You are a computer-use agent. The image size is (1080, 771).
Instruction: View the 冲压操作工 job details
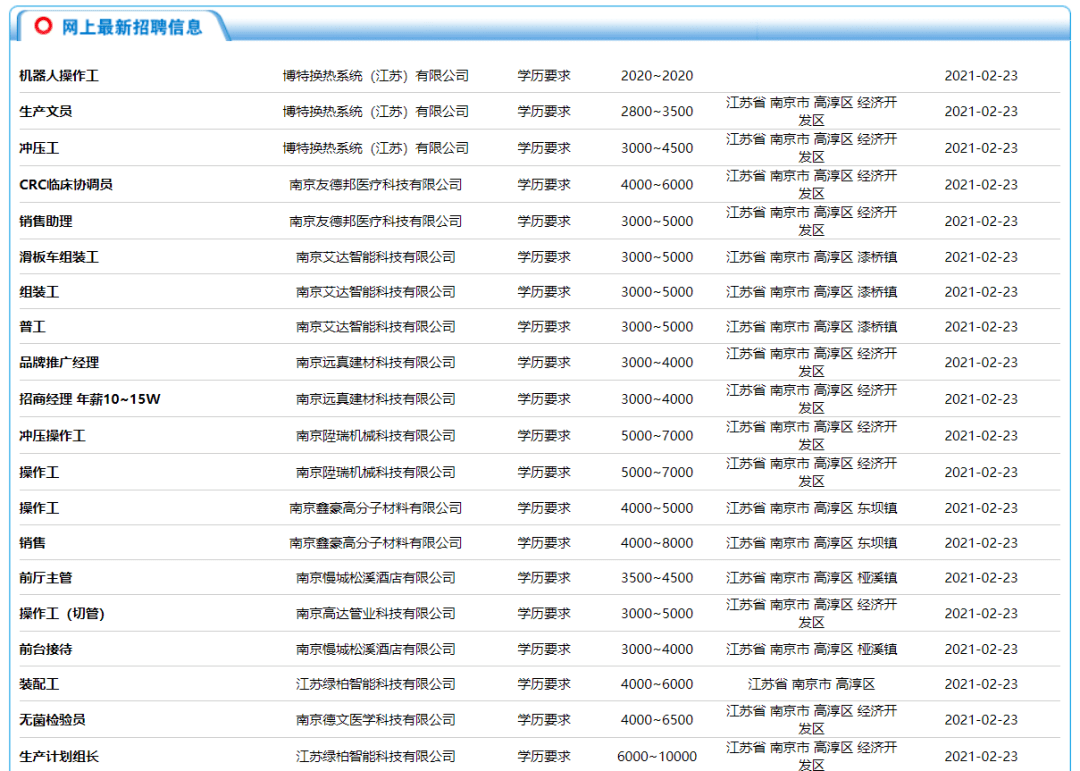click(x=52, y=436)
